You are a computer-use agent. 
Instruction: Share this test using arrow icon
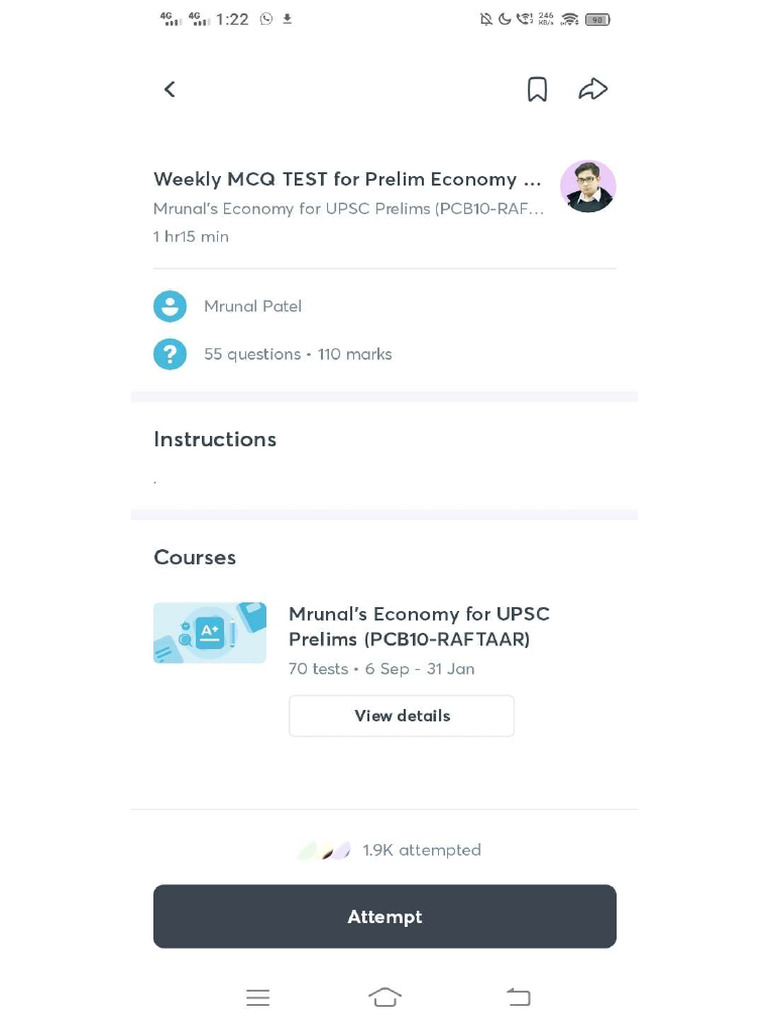pyautogui.click(x=593, y=90)
